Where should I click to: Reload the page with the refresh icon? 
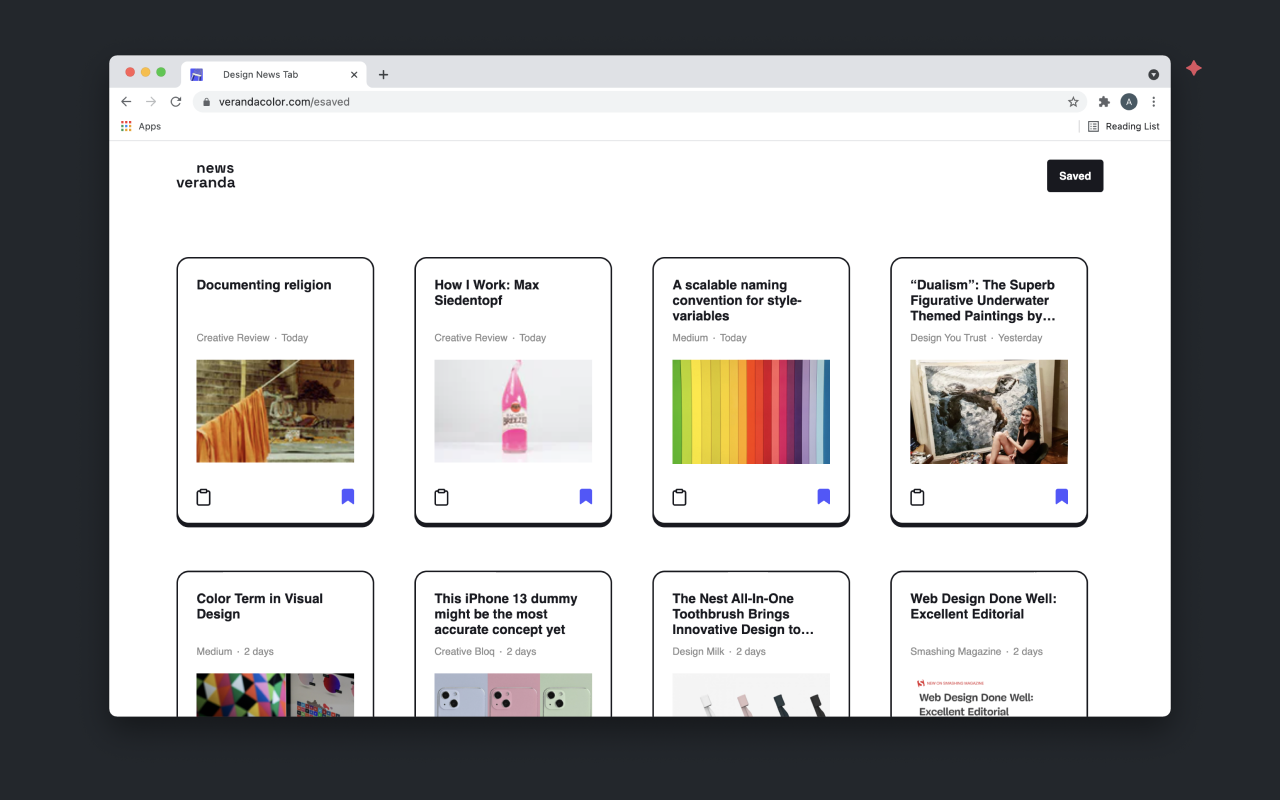tap(176, 101)
